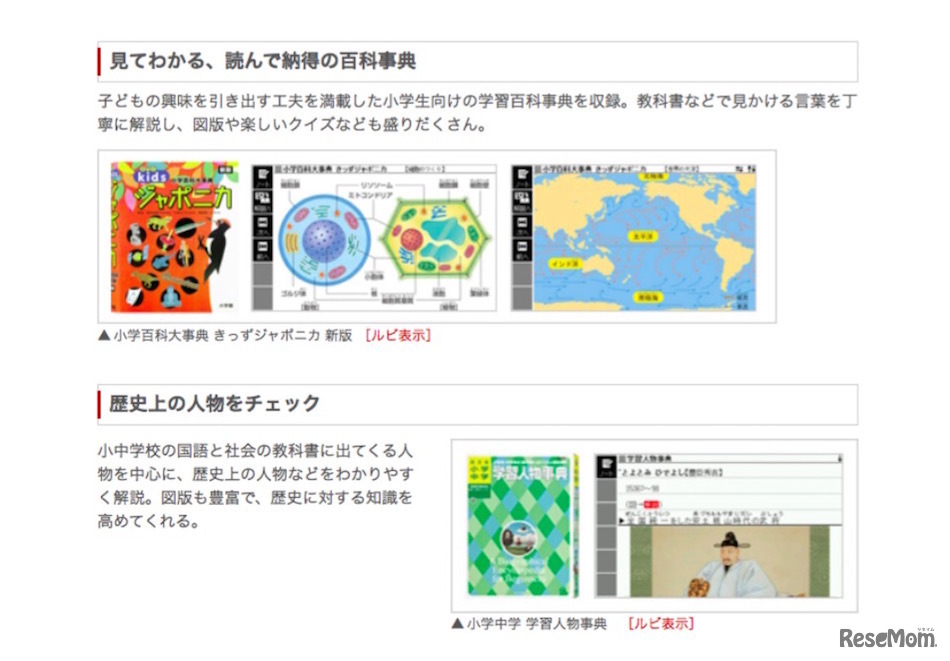Select the ノート icon in the 学習人物事典 sidebar
This screenshot has width=950, height=661.
click(605, 464)
